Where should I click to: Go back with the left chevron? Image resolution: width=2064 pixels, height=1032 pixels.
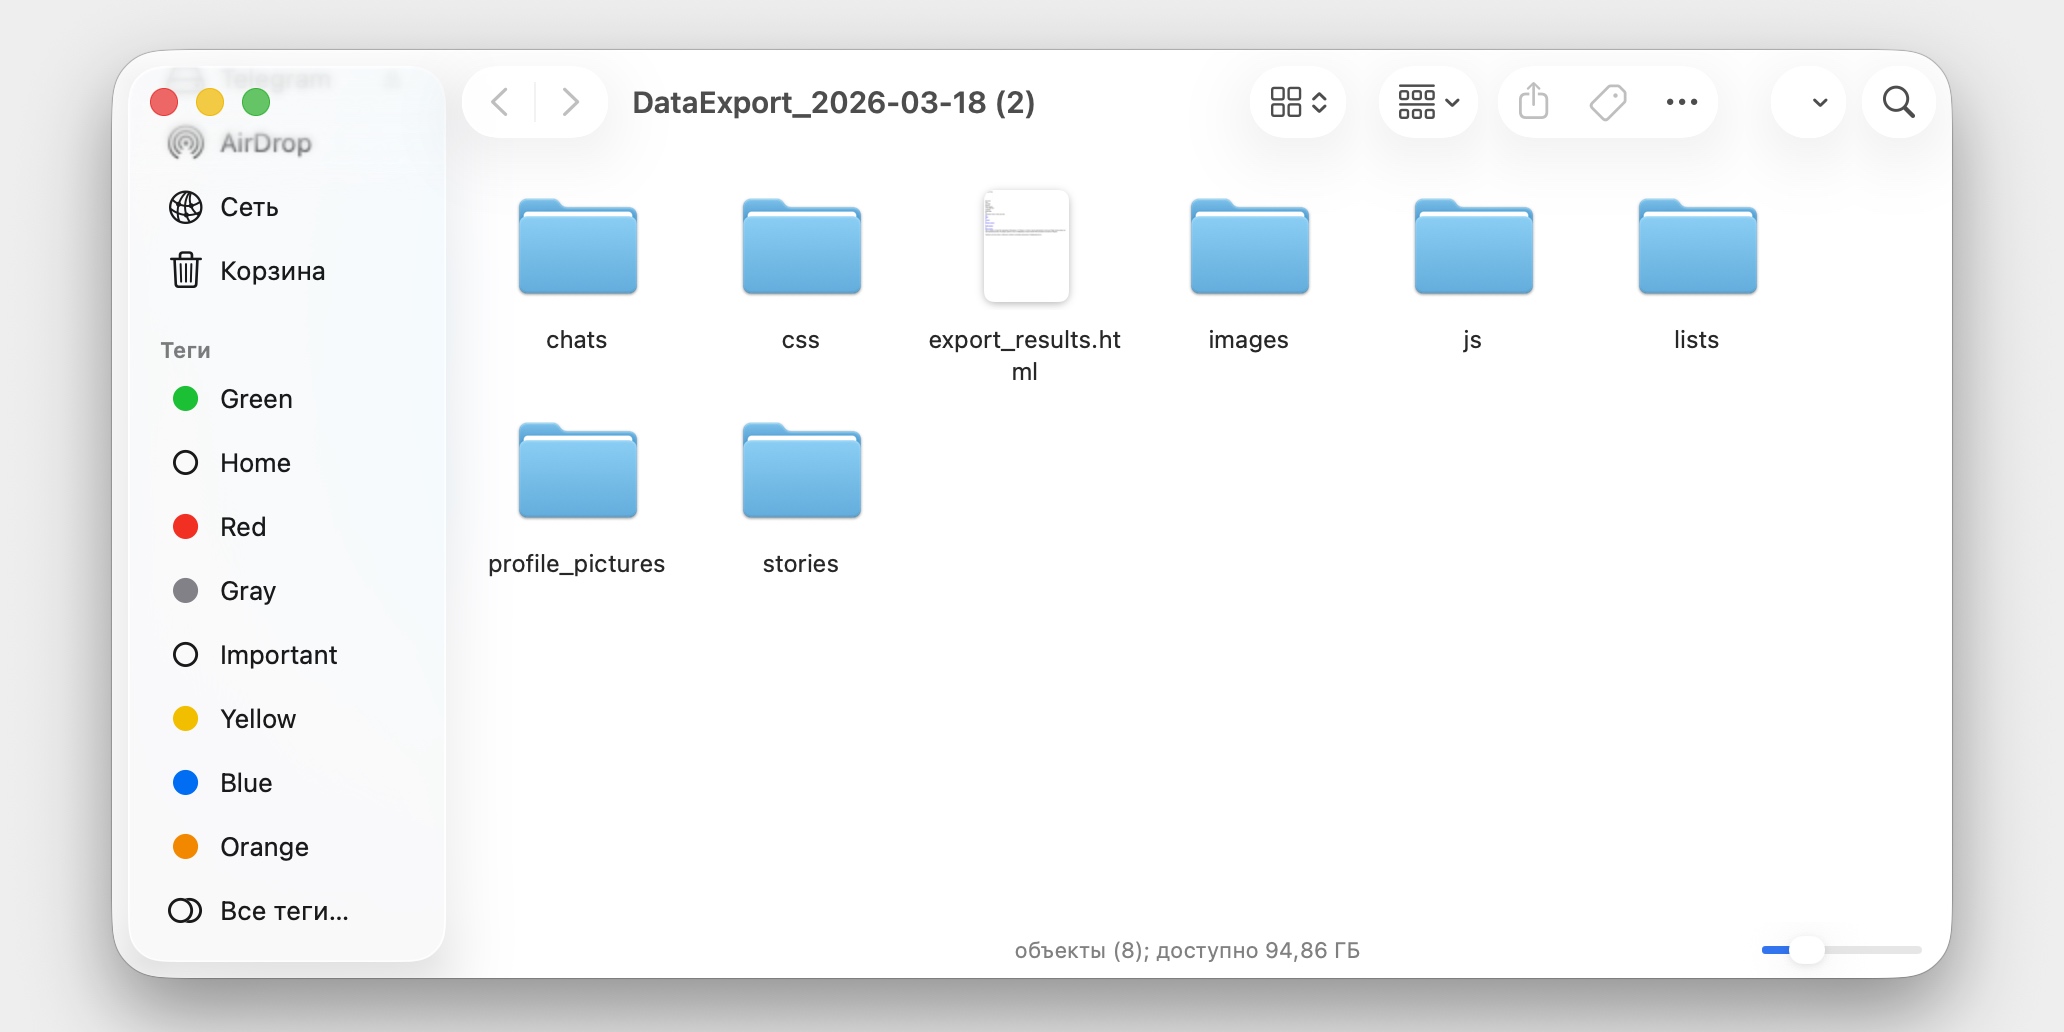(500, 102)
